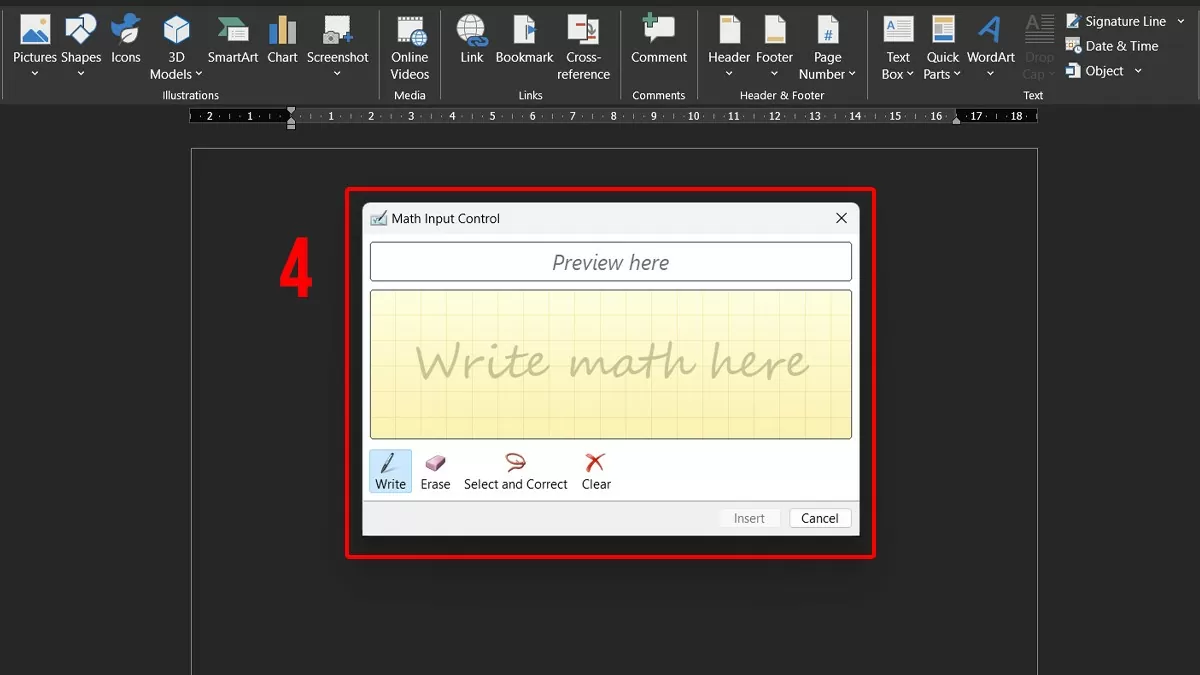Add a Bookmark from the Links group
This screenshot has width=1200, height=675.
(x=524, y=41)
